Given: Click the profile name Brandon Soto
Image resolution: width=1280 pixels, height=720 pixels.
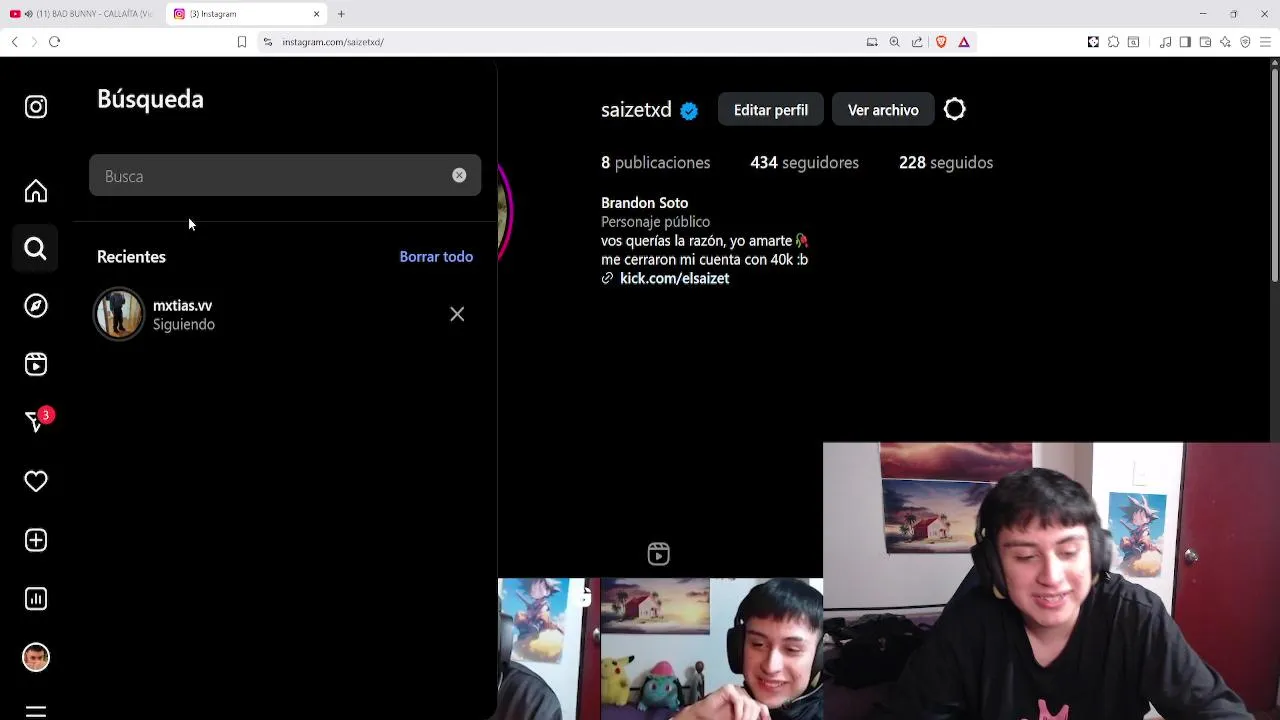Looking at the screenshot, I should click(x=644, y=203).
